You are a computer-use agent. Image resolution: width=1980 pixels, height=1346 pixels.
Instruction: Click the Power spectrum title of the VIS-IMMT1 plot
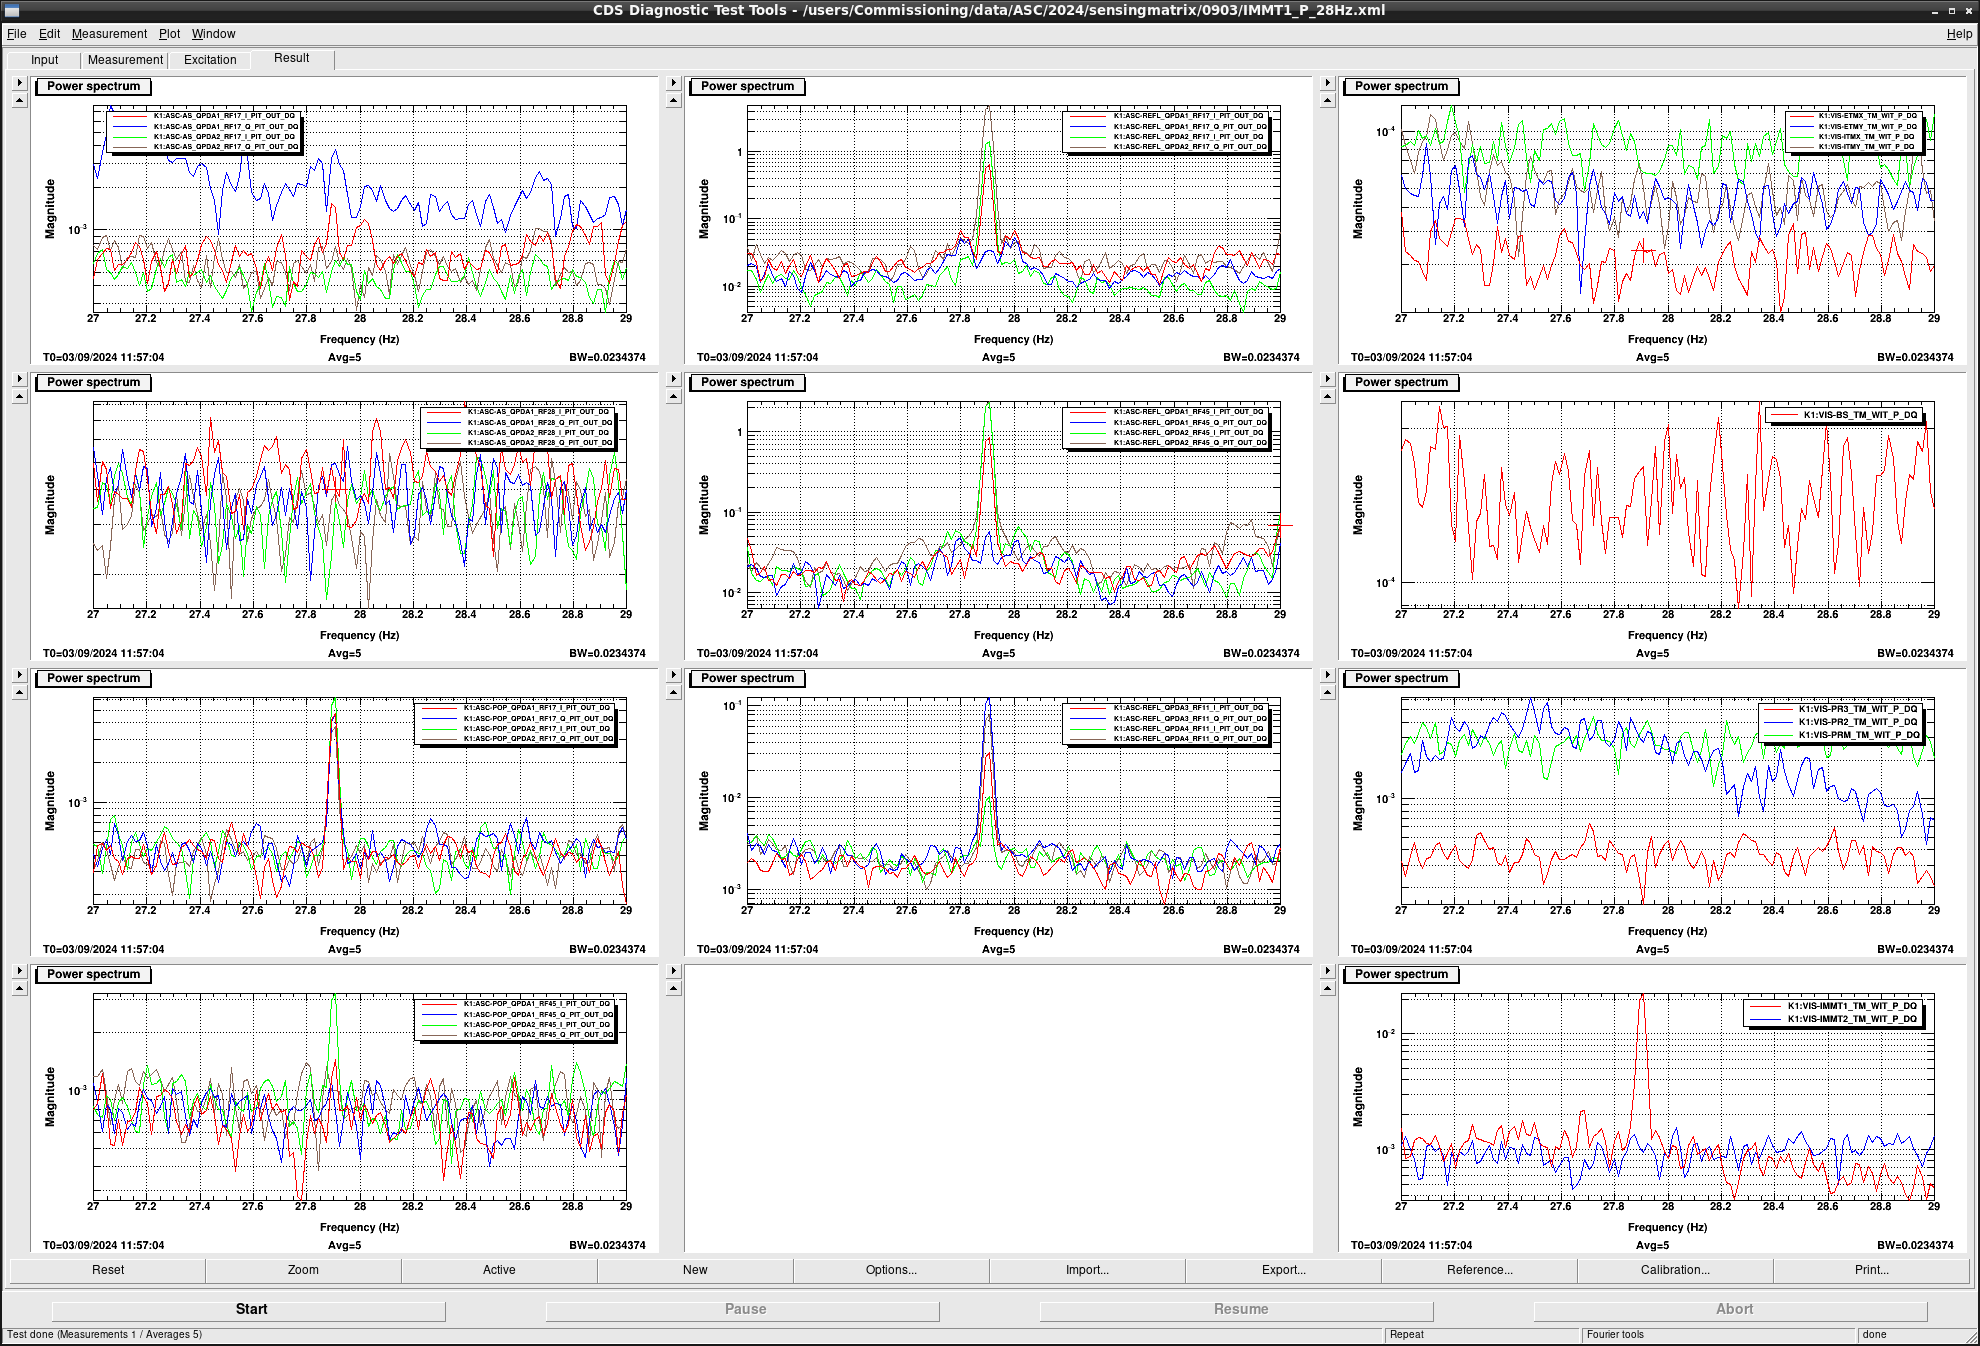click(1401, 974)
